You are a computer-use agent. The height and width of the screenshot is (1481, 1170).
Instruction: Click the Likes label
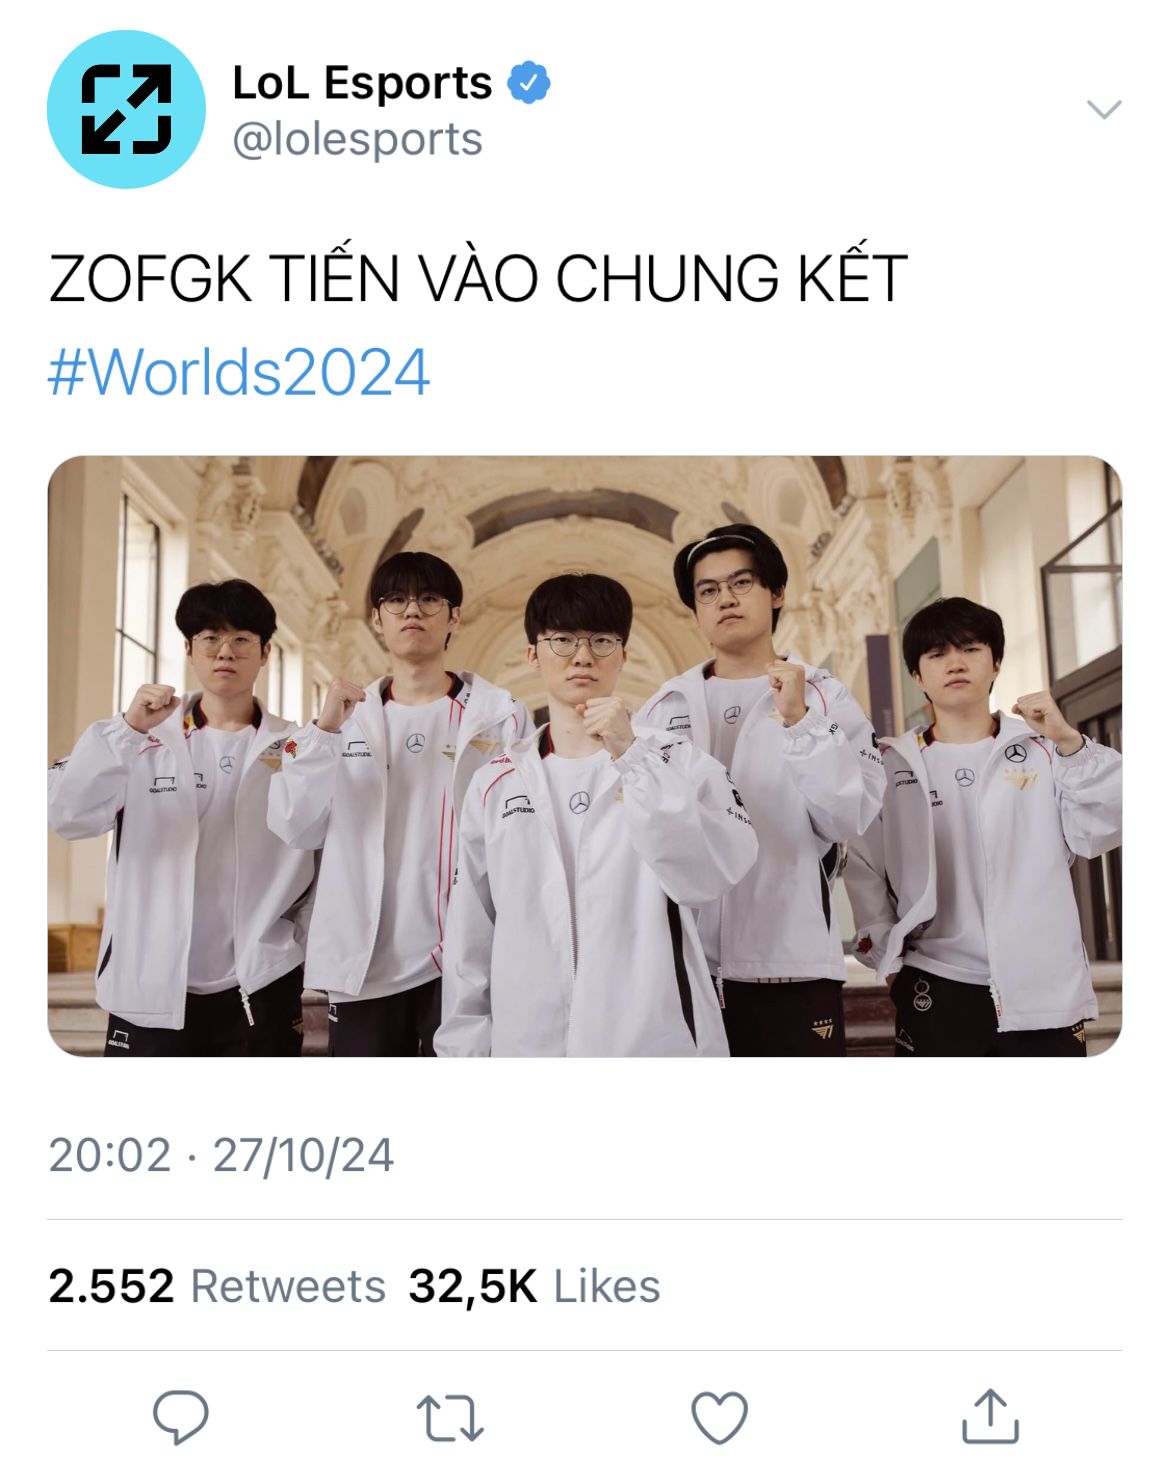coord(607,1286)
